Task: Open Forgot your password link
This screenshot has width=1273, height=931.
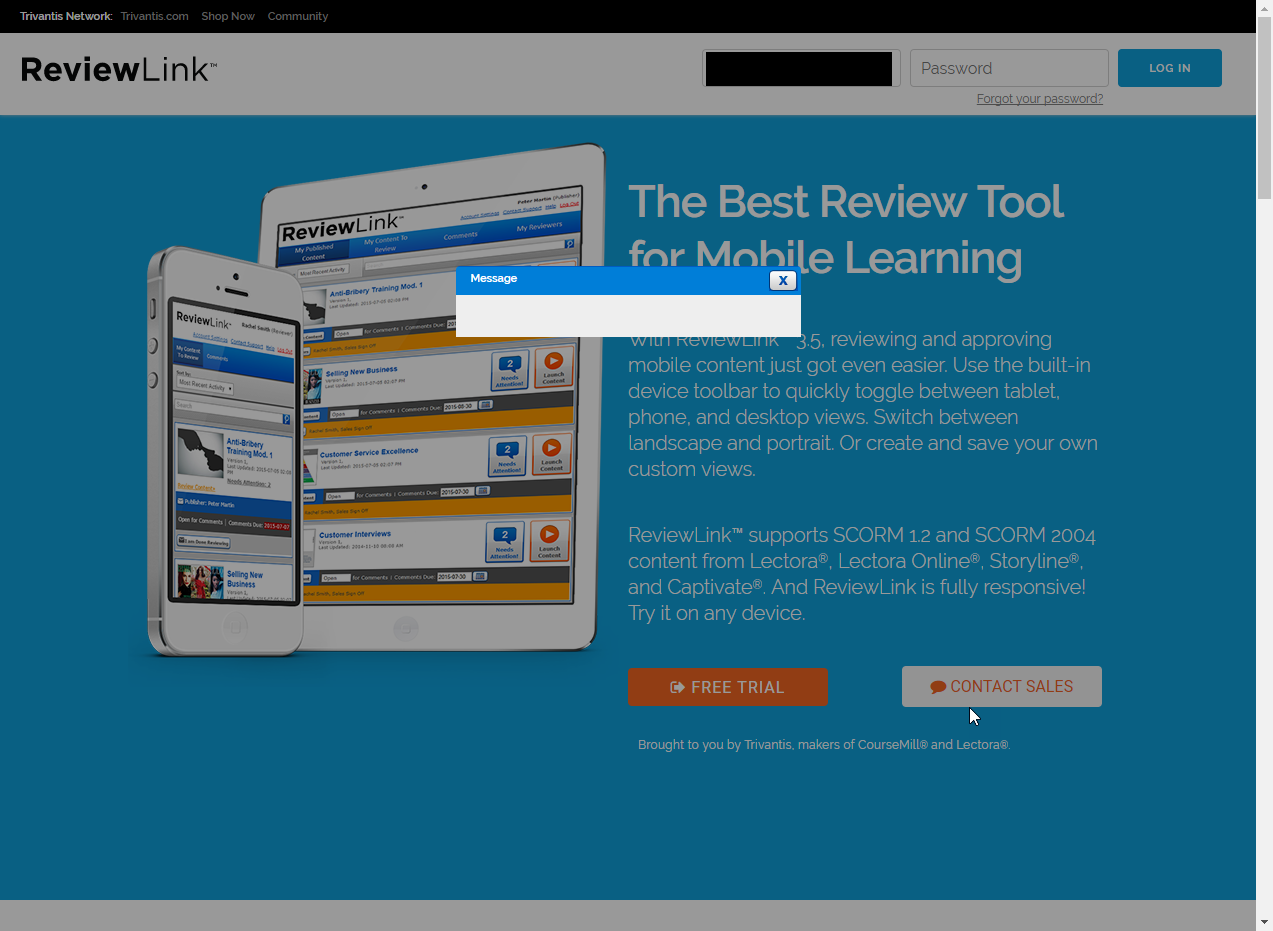Action: 1040,99
